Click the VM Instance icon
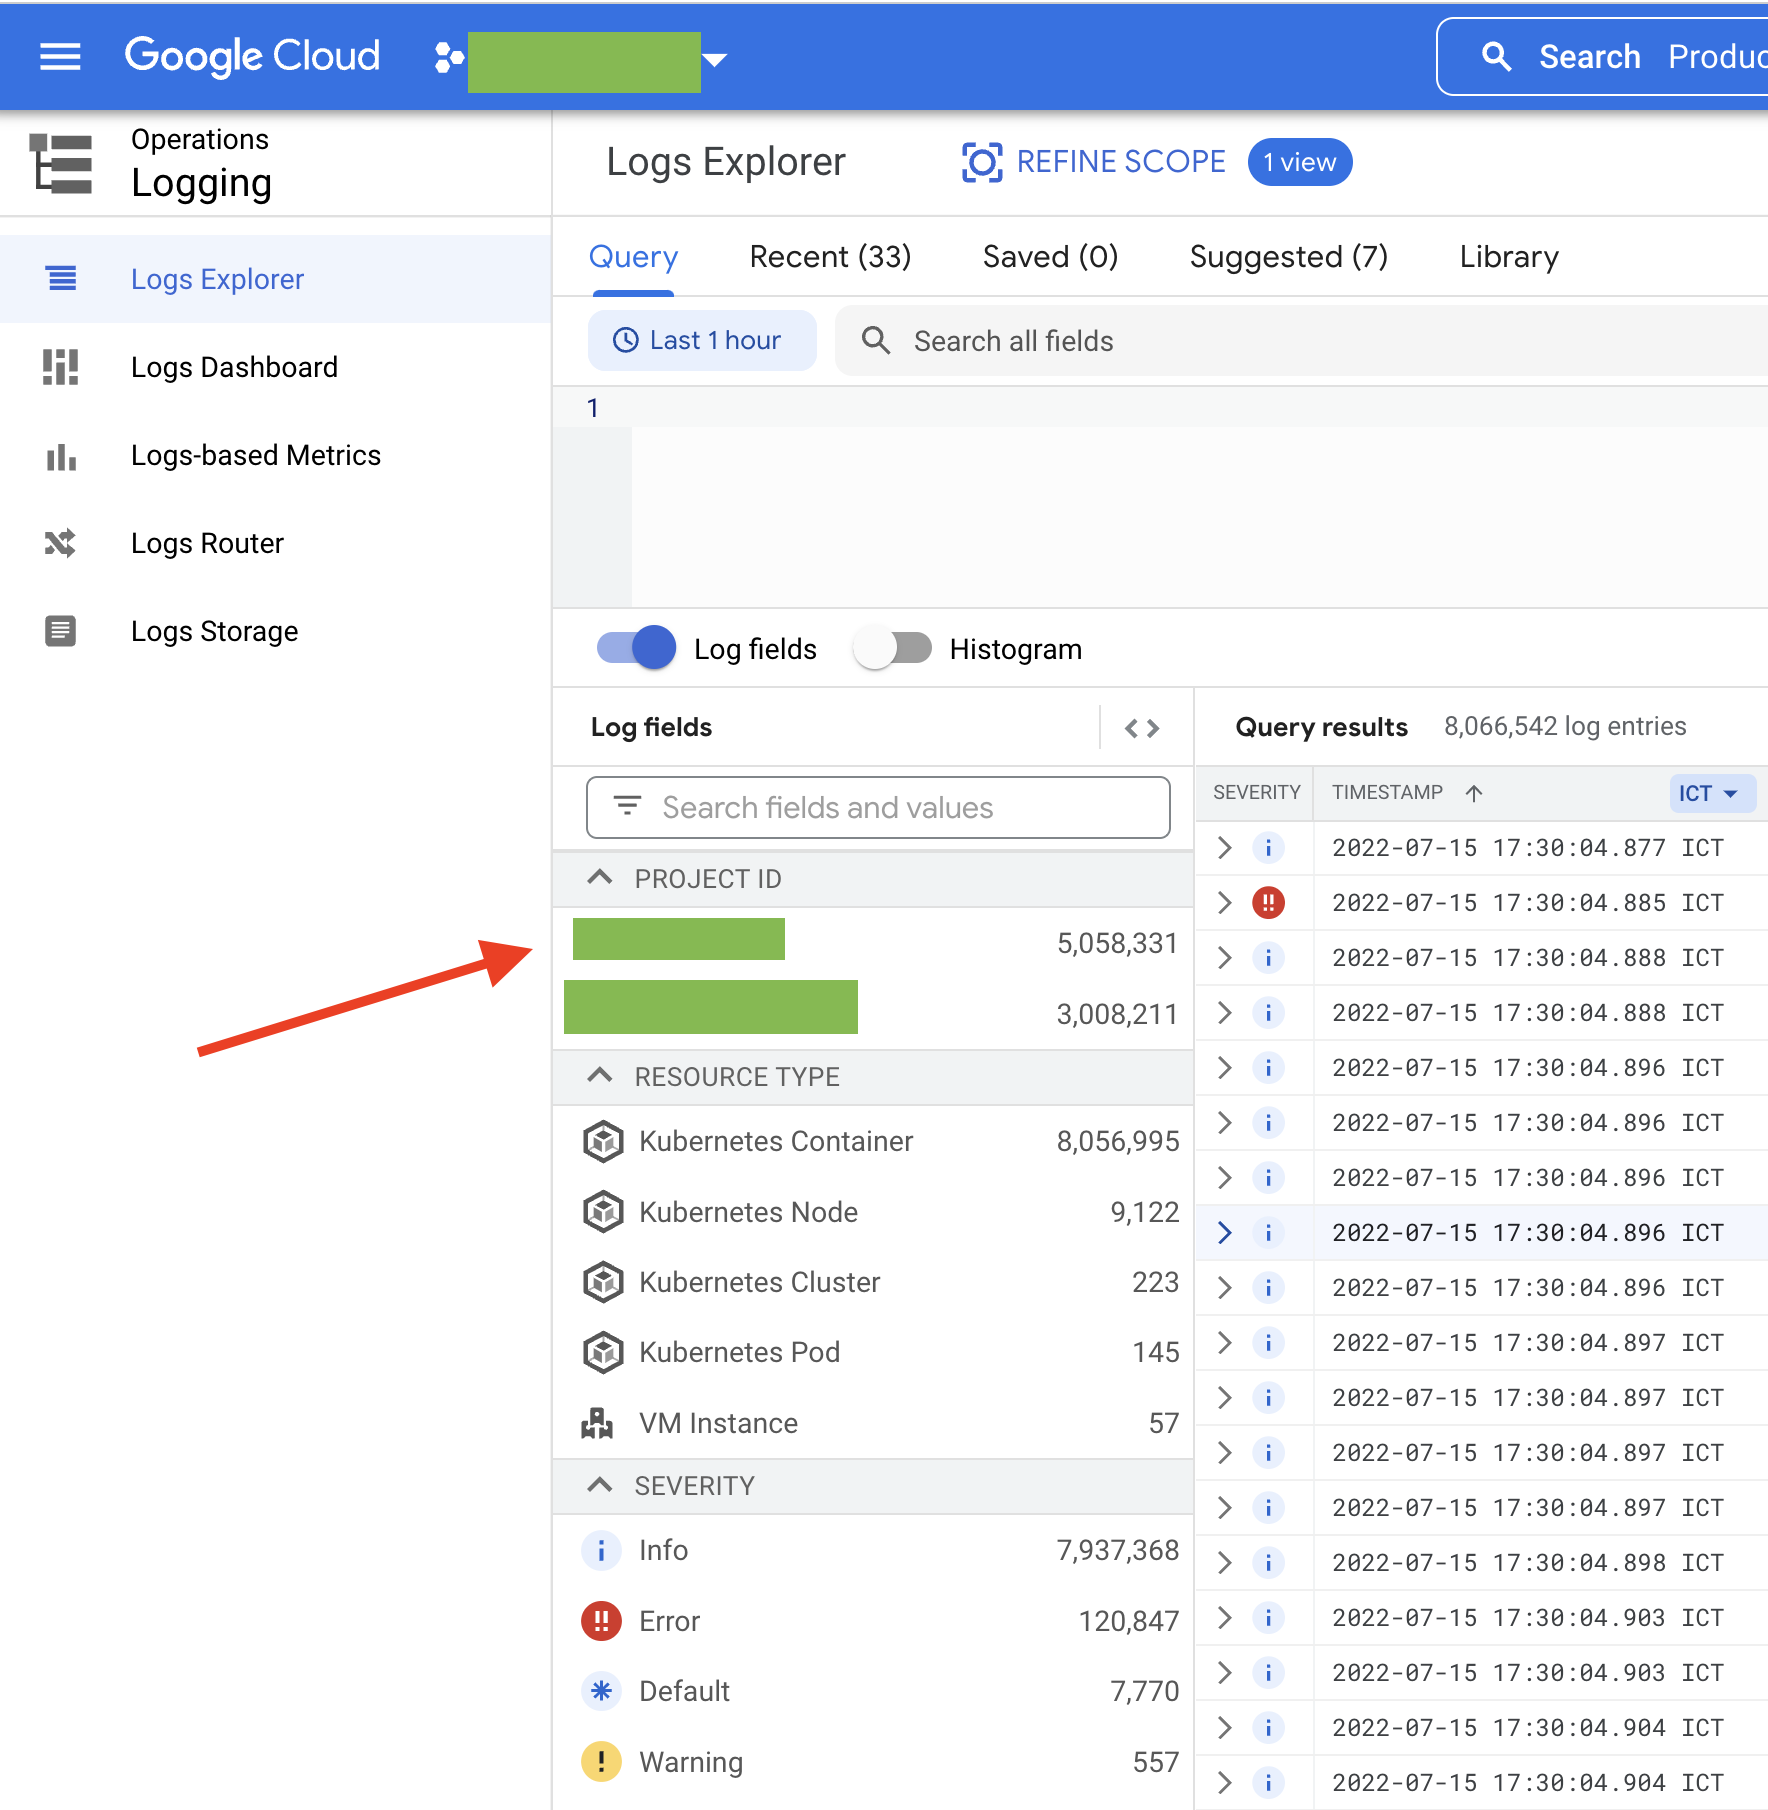Viewport: 1768px width, 1810px height. pos(598,1423)
